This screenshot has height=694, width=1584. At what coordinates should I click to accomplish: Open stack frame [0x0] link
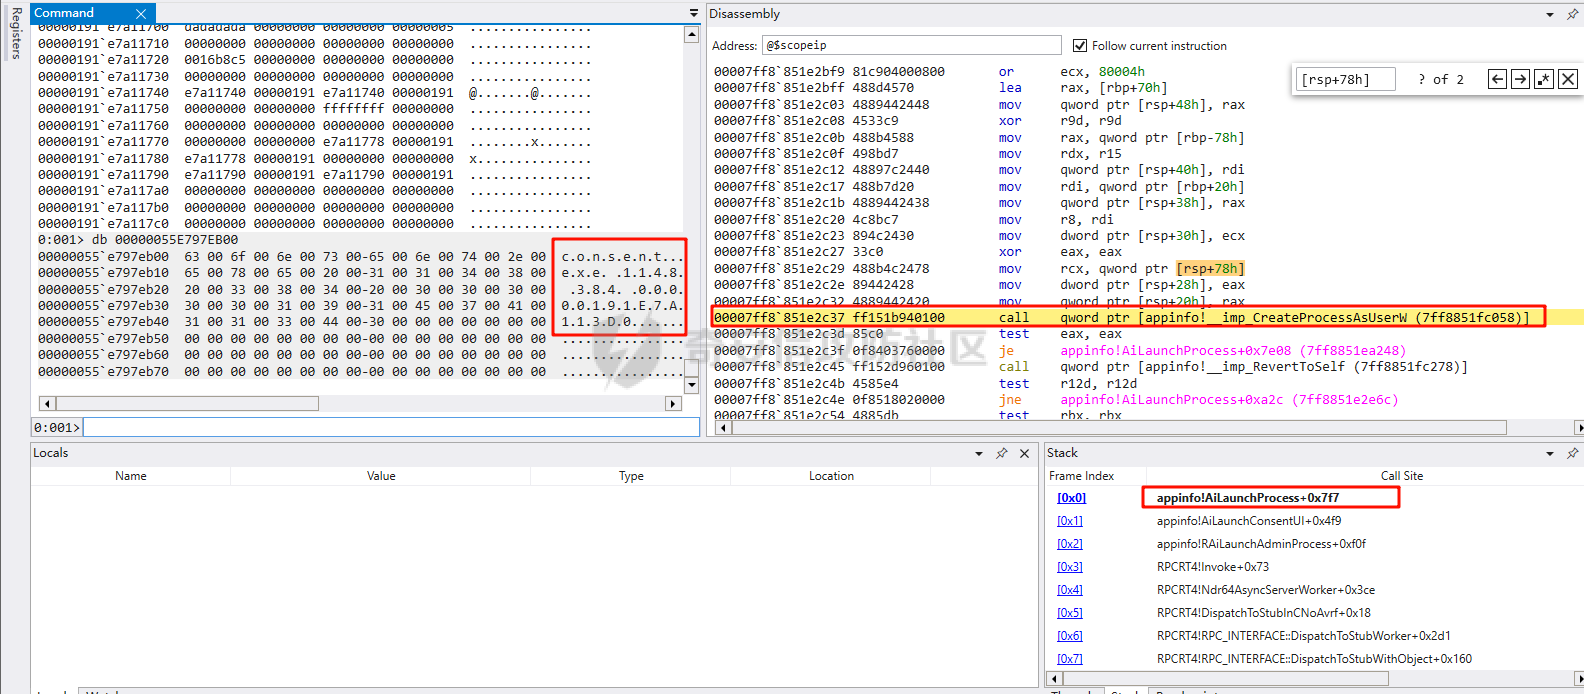coord(1072,498)
